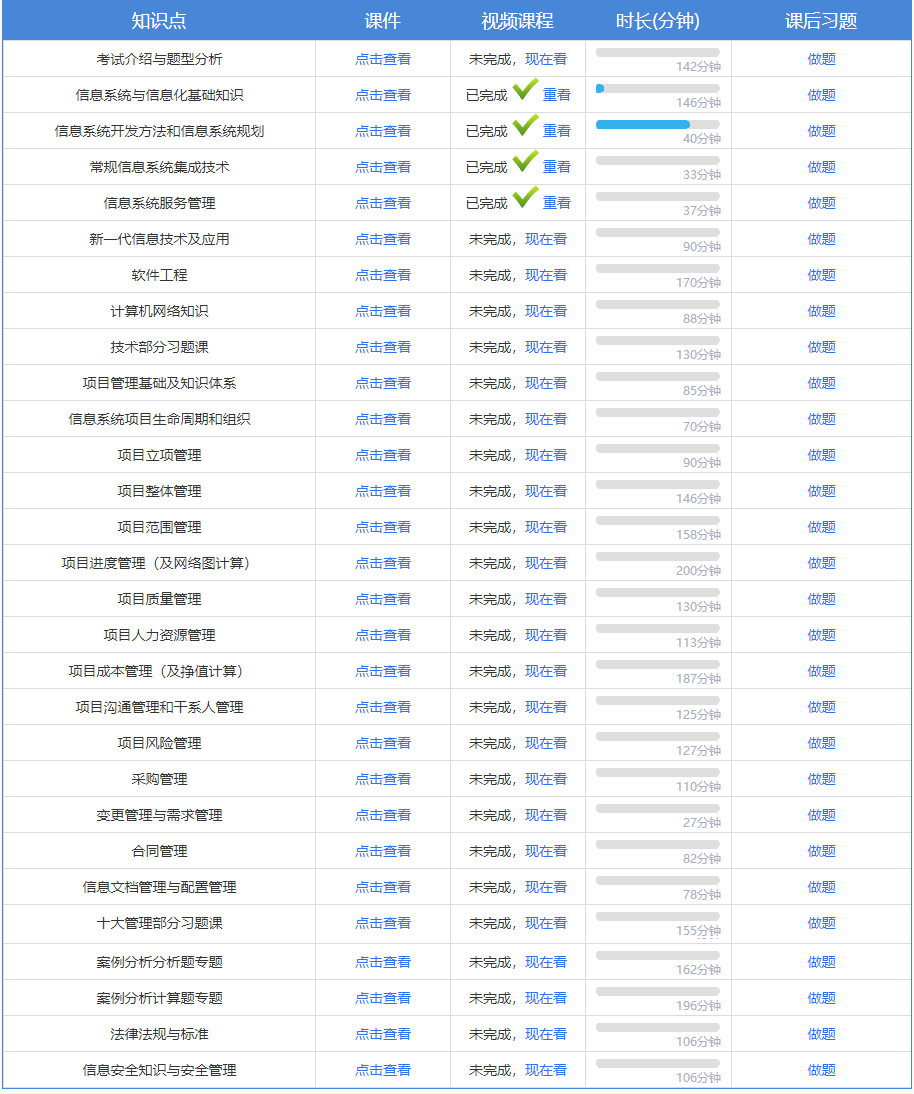Click the 视频课程 column header
The height and width of the screenshot is (1094, 914).
click(x=517, y=21)
